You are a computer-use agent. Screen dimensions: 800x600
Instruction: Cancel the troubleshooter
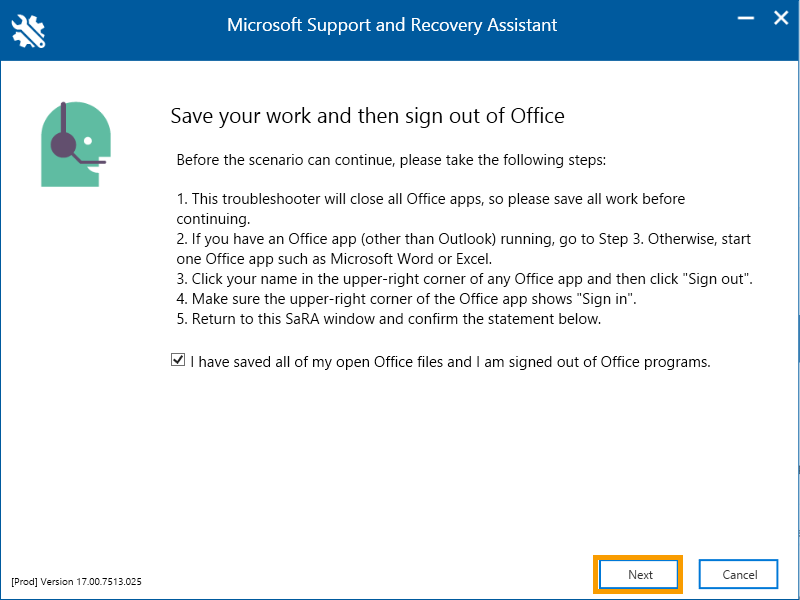click(738, 574)
